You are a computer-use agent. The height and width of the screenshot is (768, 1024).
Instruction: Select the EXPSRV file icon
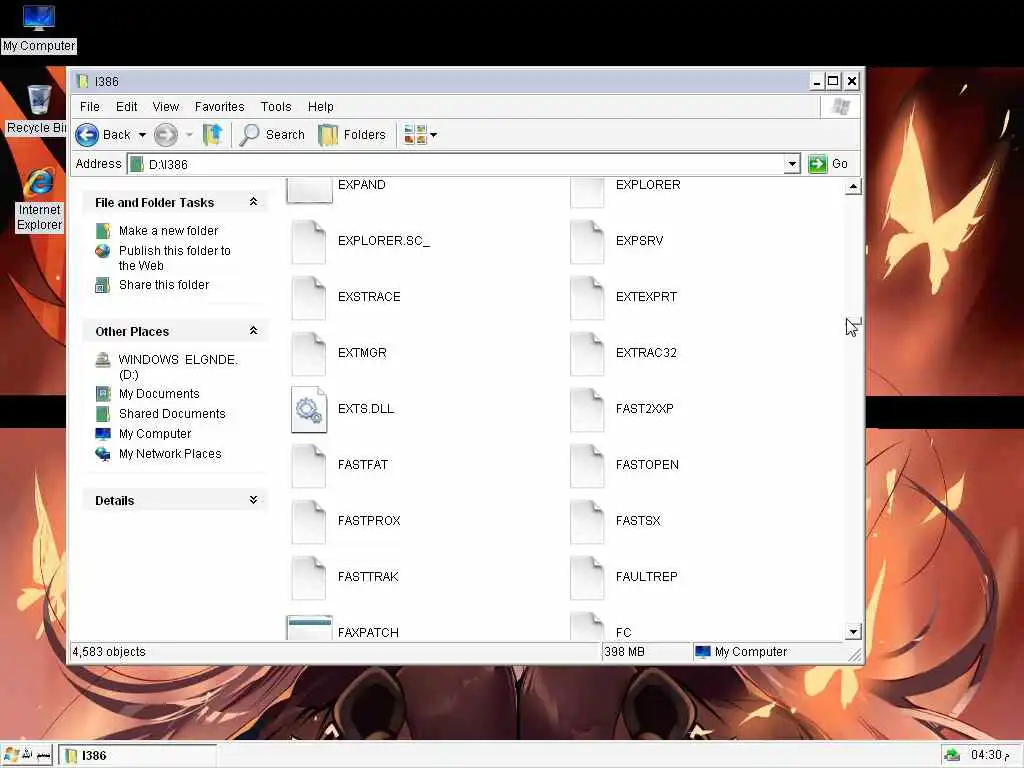(x=587, y=242)
